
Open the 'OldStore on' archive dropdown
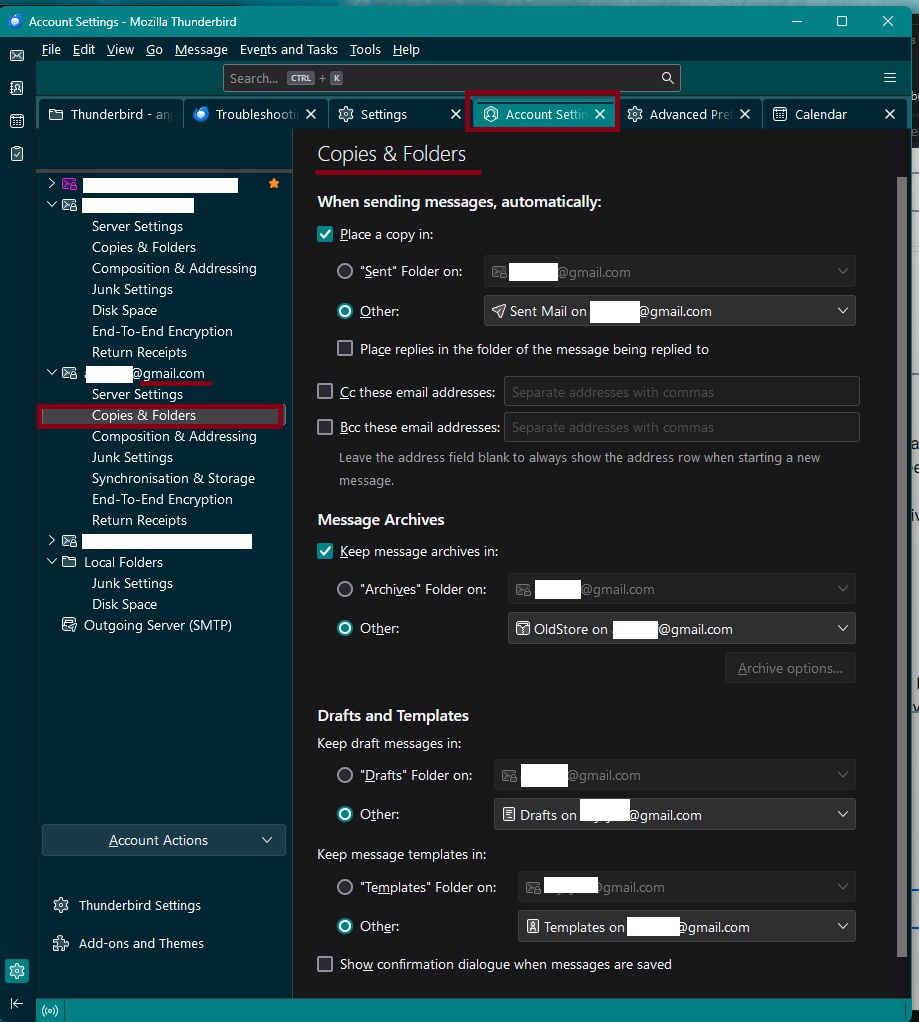[x=682, y=629]
